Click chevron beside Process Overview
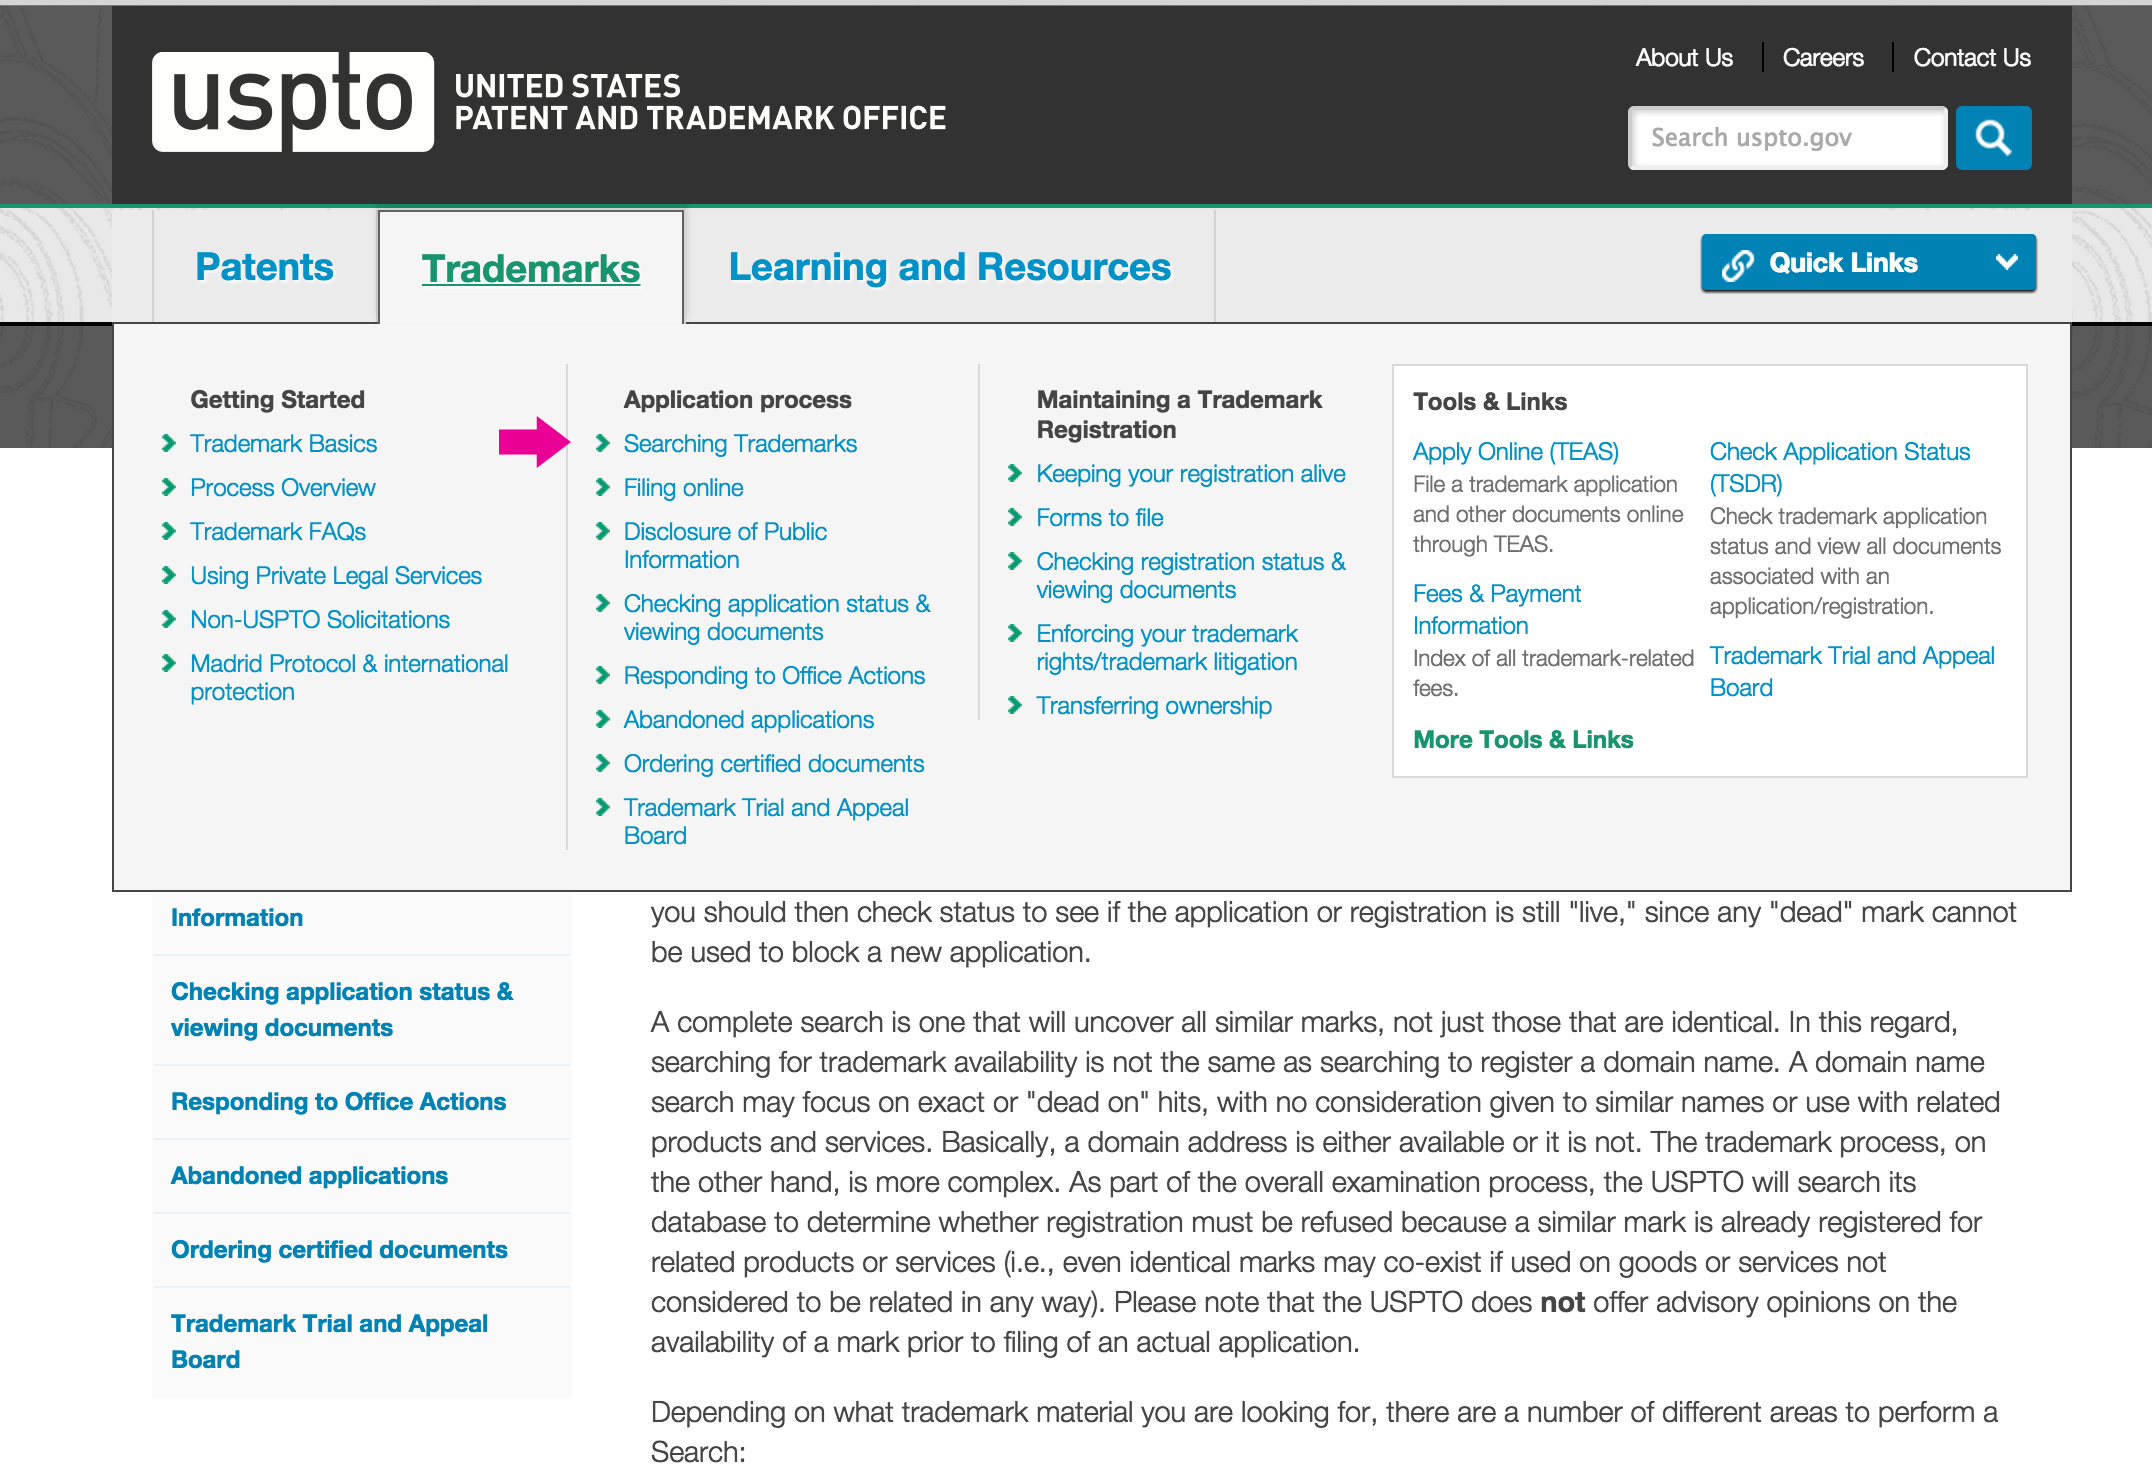Image resolution: width=2152 pixels, height=1474 pixels. pyautogui.click(x=168, y=487)
